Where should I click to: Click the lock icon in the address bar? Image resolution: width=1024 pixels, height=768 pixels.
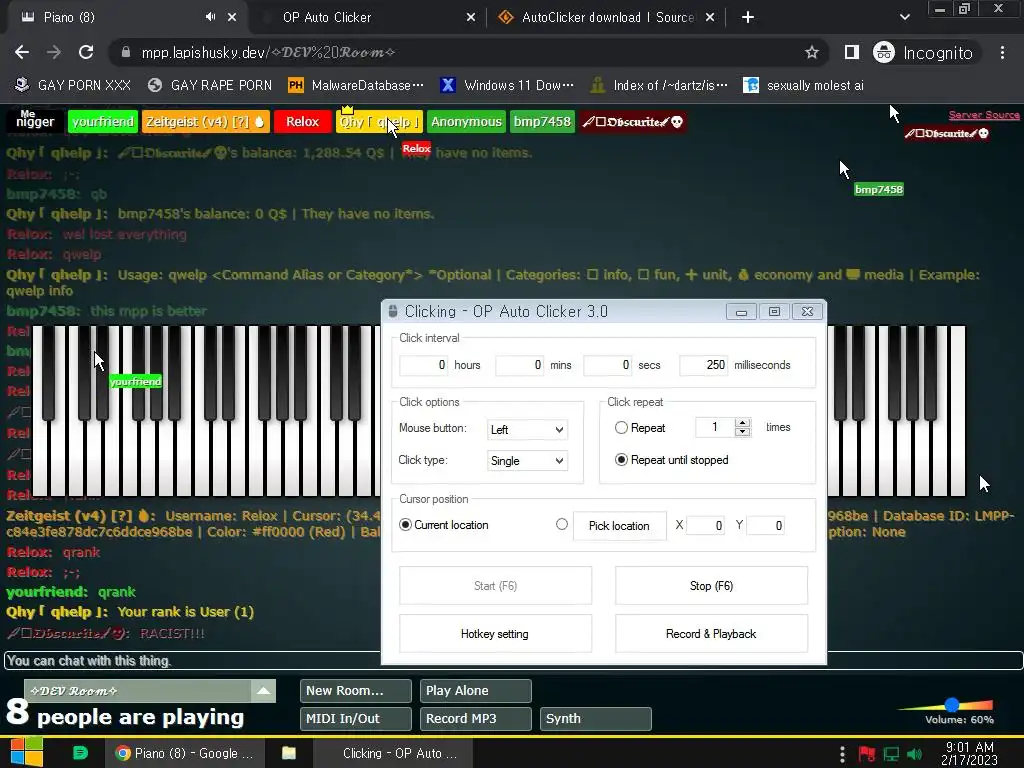pyautogui.click(x=126, y=52)
